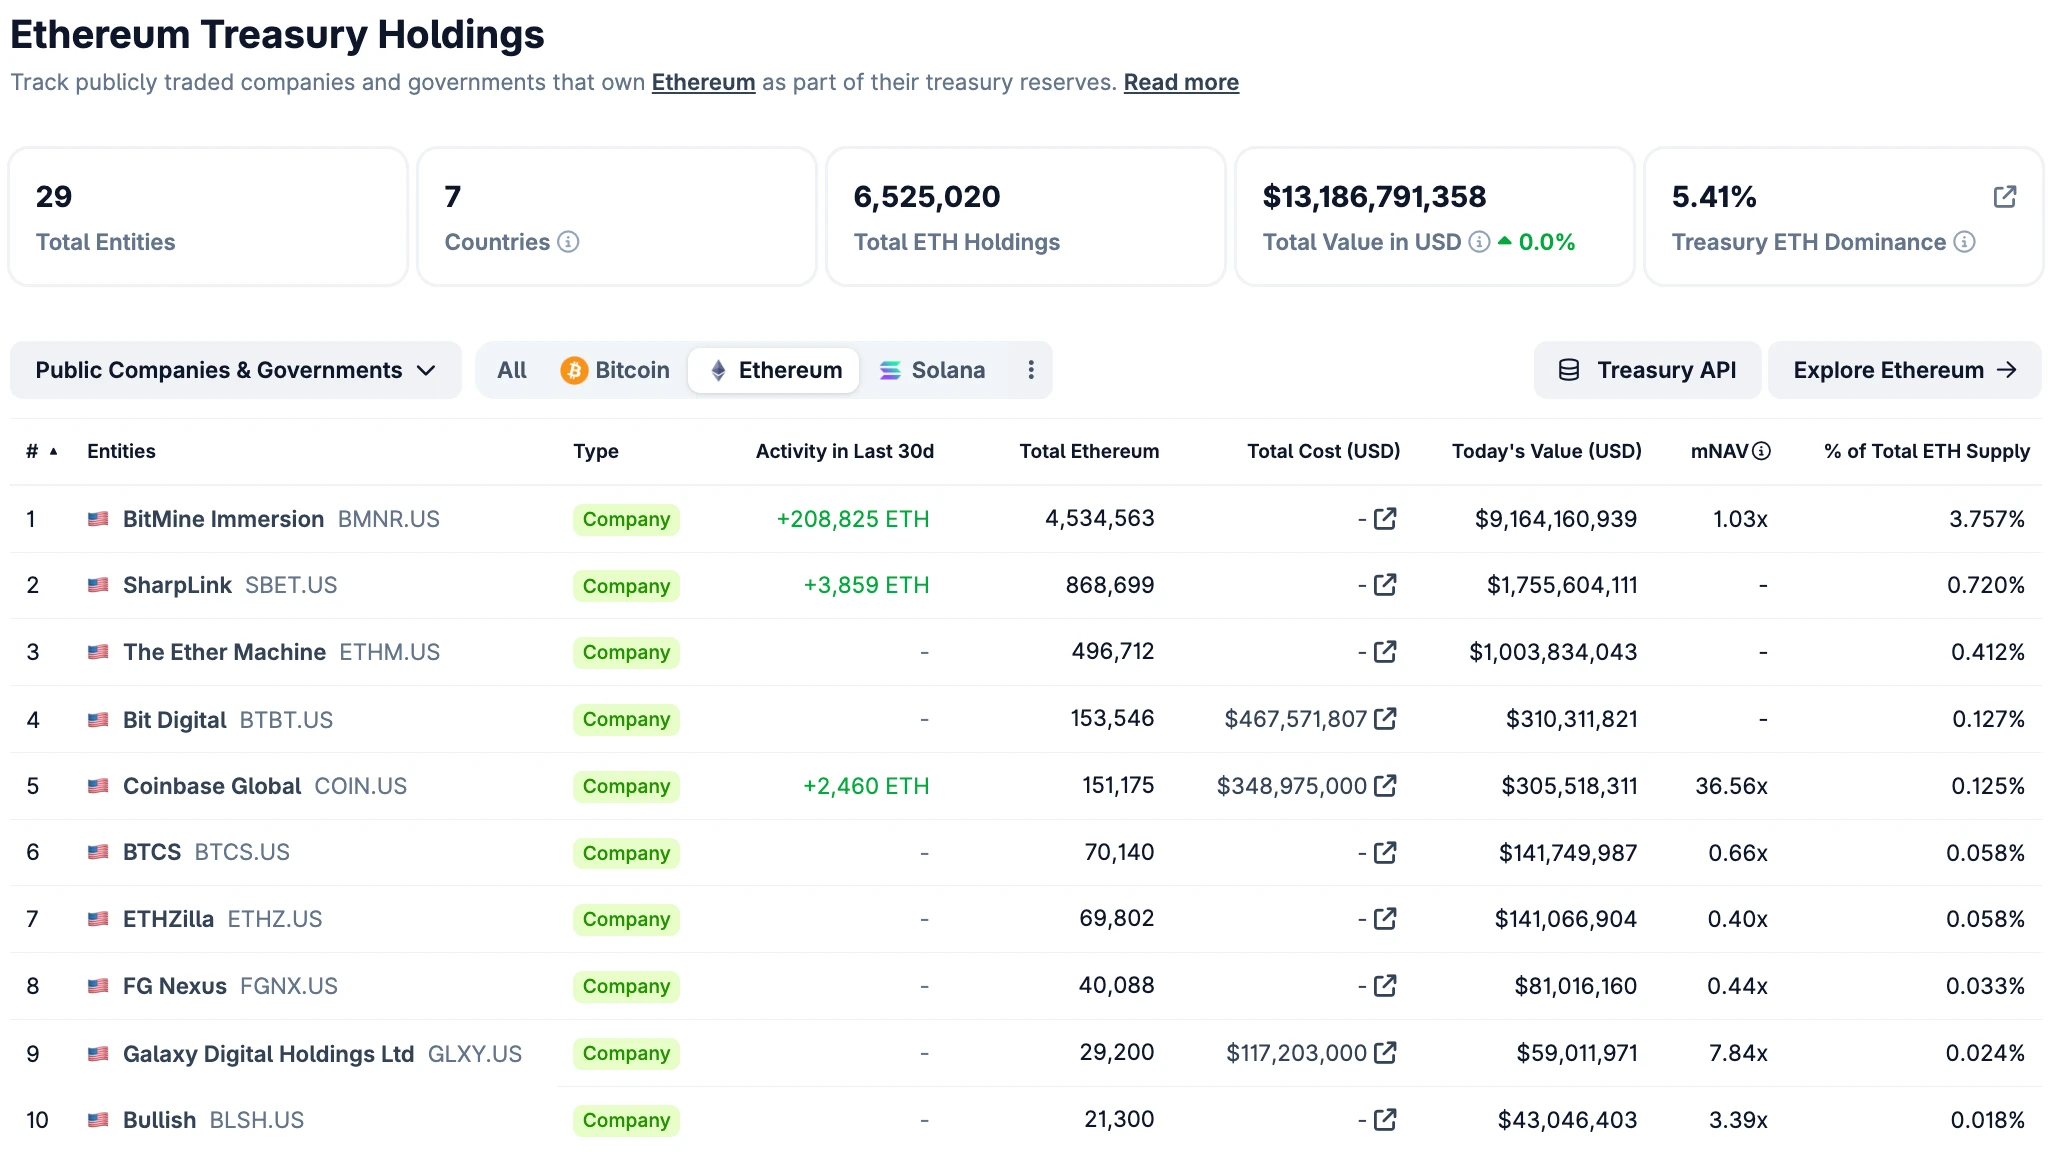Click the Explore Ethereum button
The height and width of the screenshot is (1152, 2048).
point(1903,370)
